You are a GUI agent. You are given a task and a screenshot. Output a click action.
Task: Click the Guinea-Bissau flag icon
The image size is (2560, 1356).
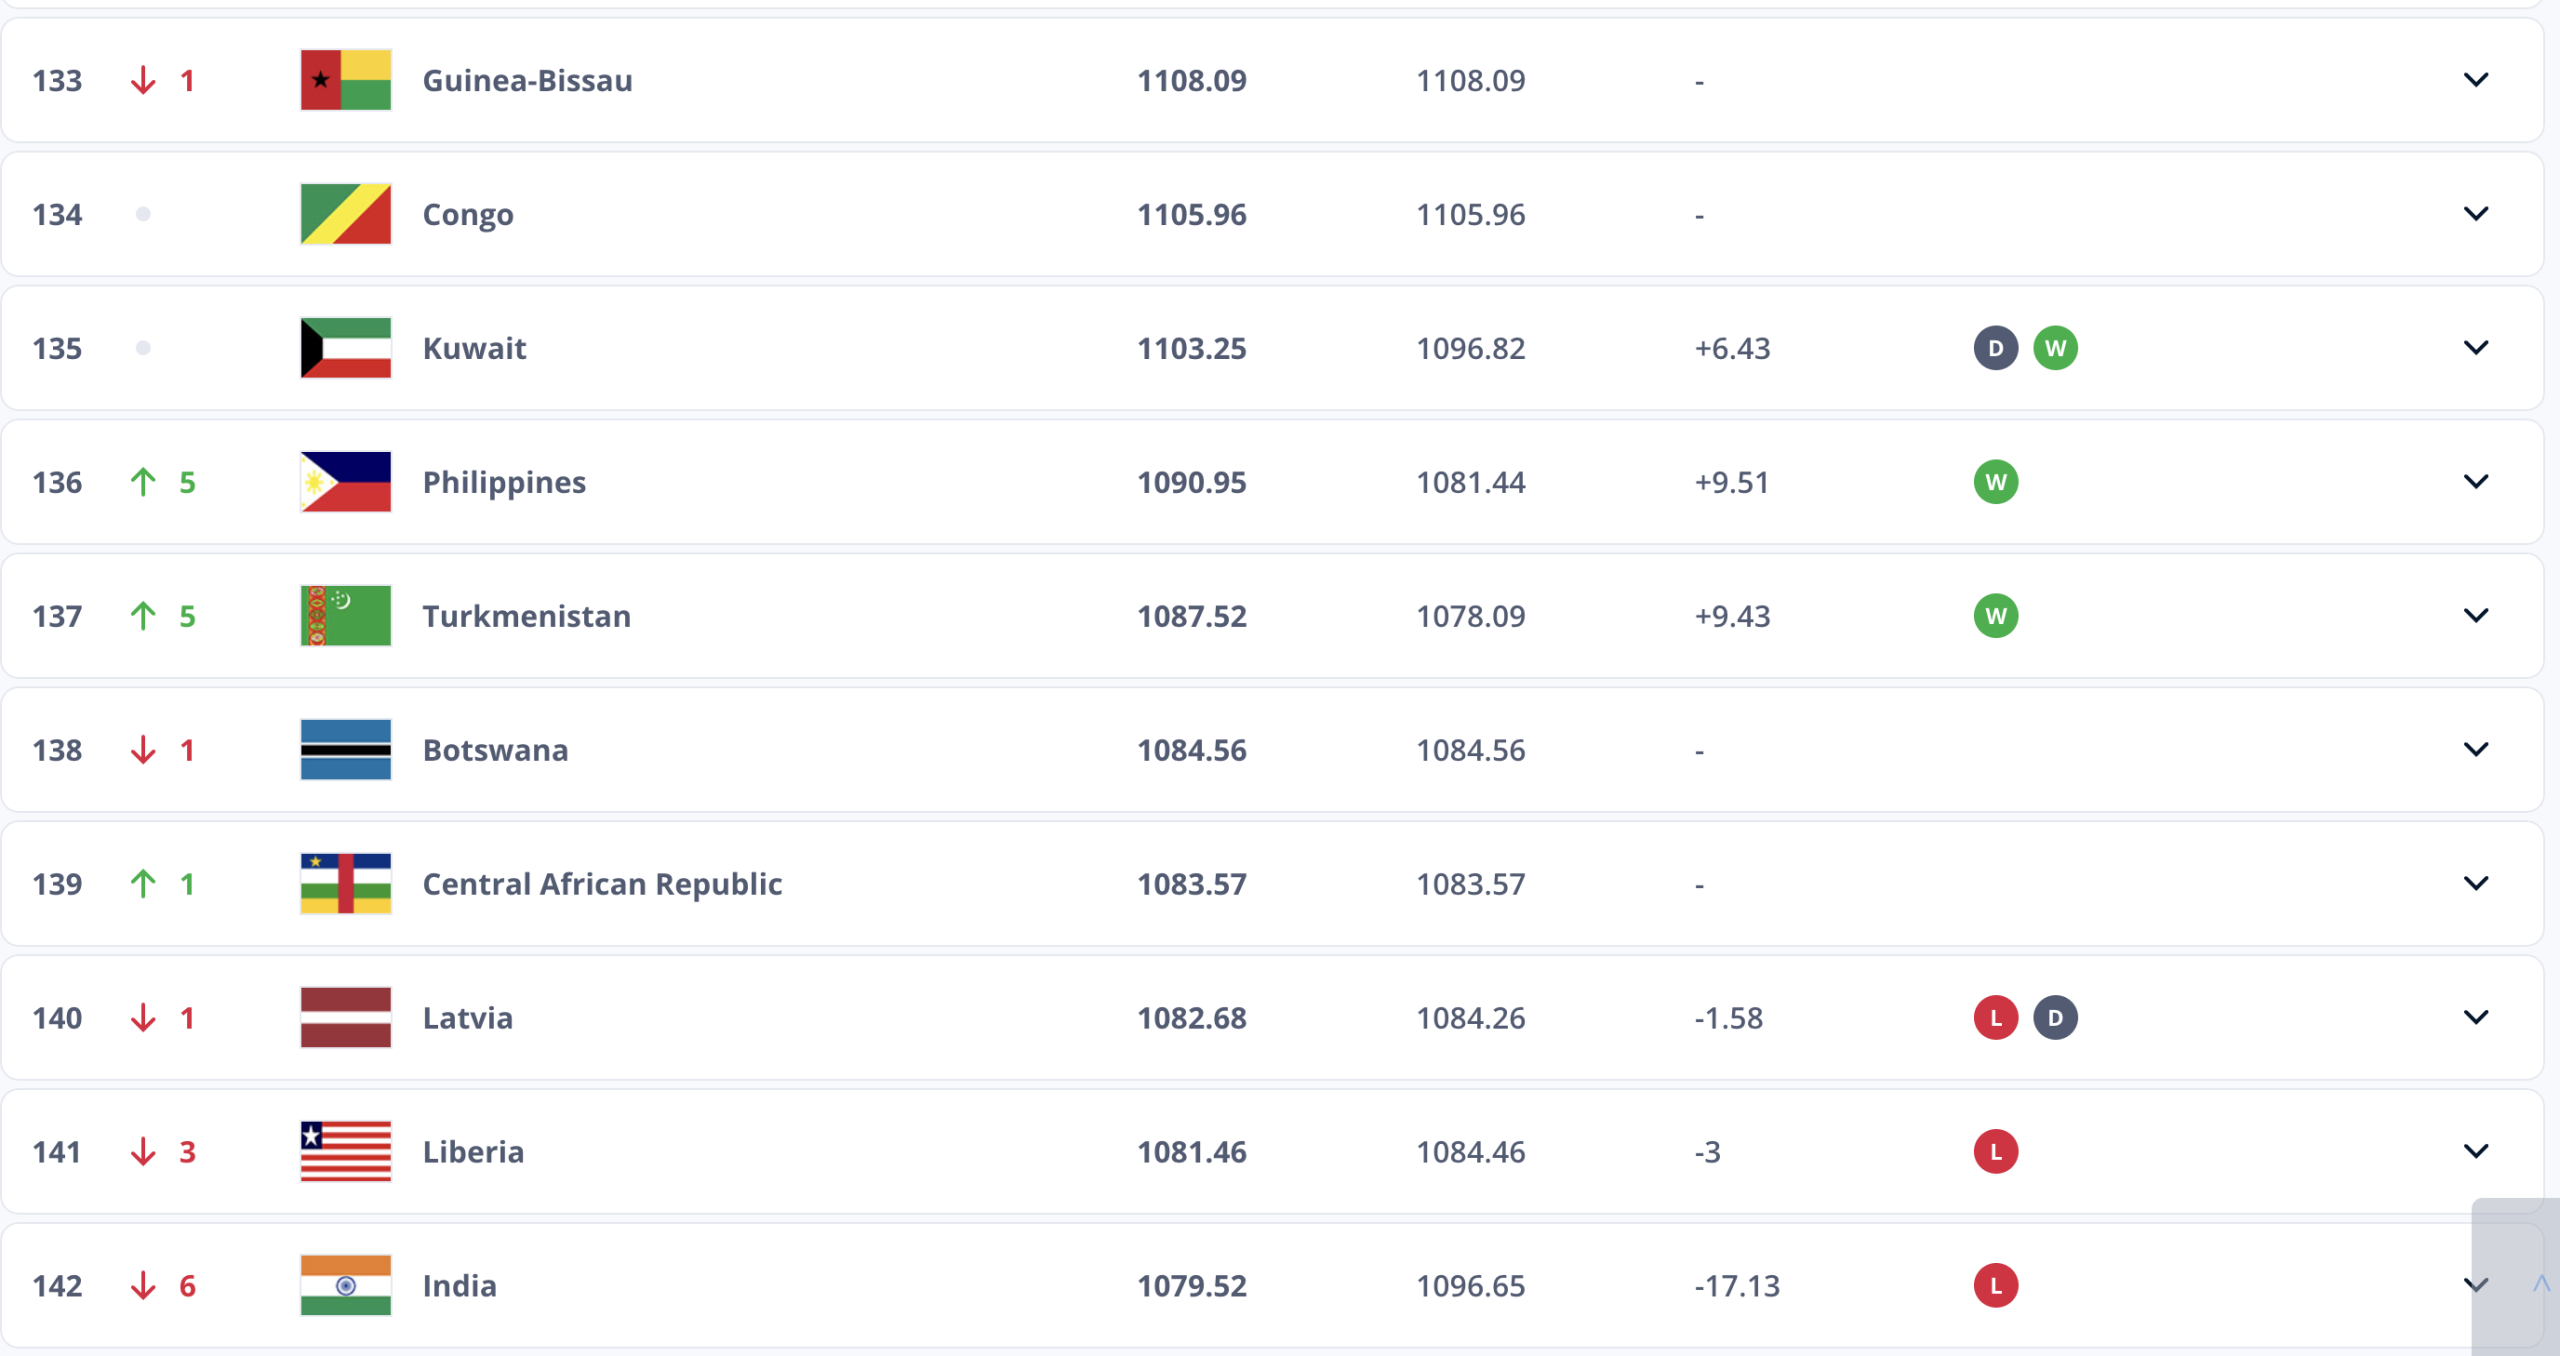(345, 80)
